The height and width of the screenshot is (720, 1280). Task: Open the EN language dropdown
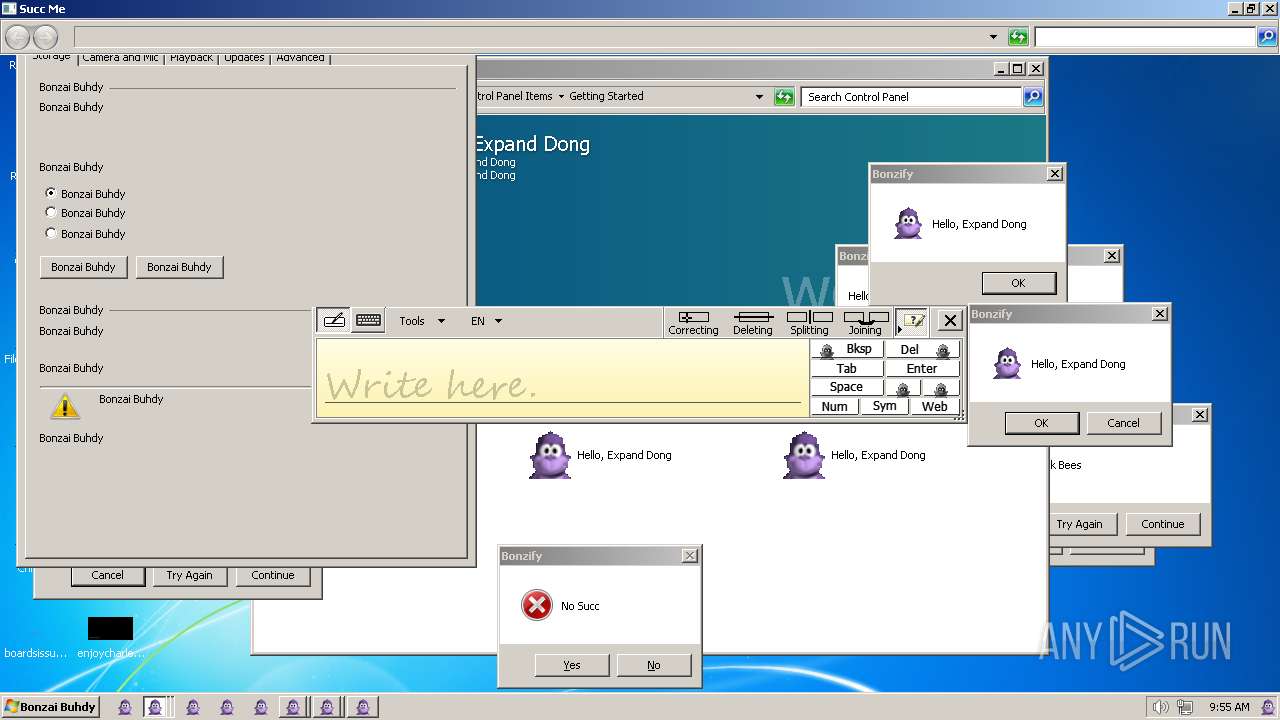(486, 321)
